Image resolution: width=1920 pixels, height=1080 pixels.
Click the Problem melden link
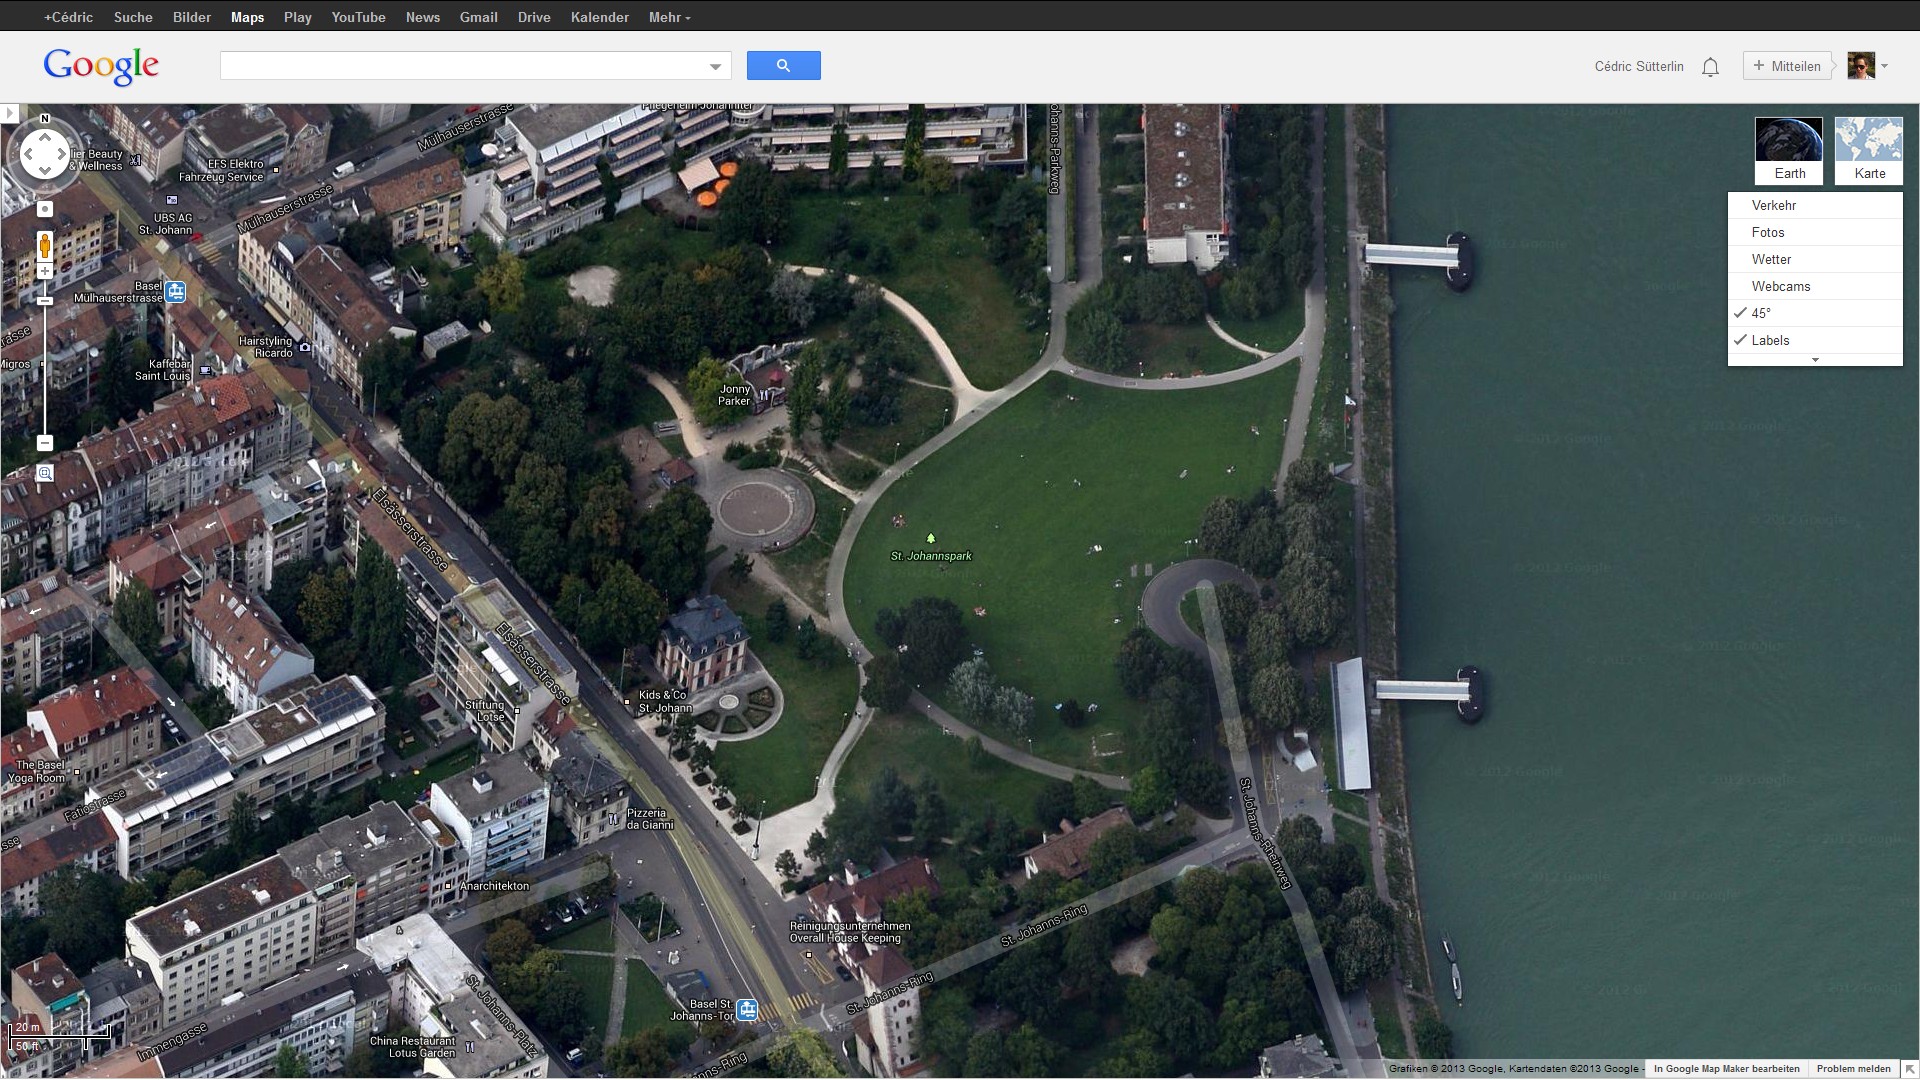pos(1853,1069)
